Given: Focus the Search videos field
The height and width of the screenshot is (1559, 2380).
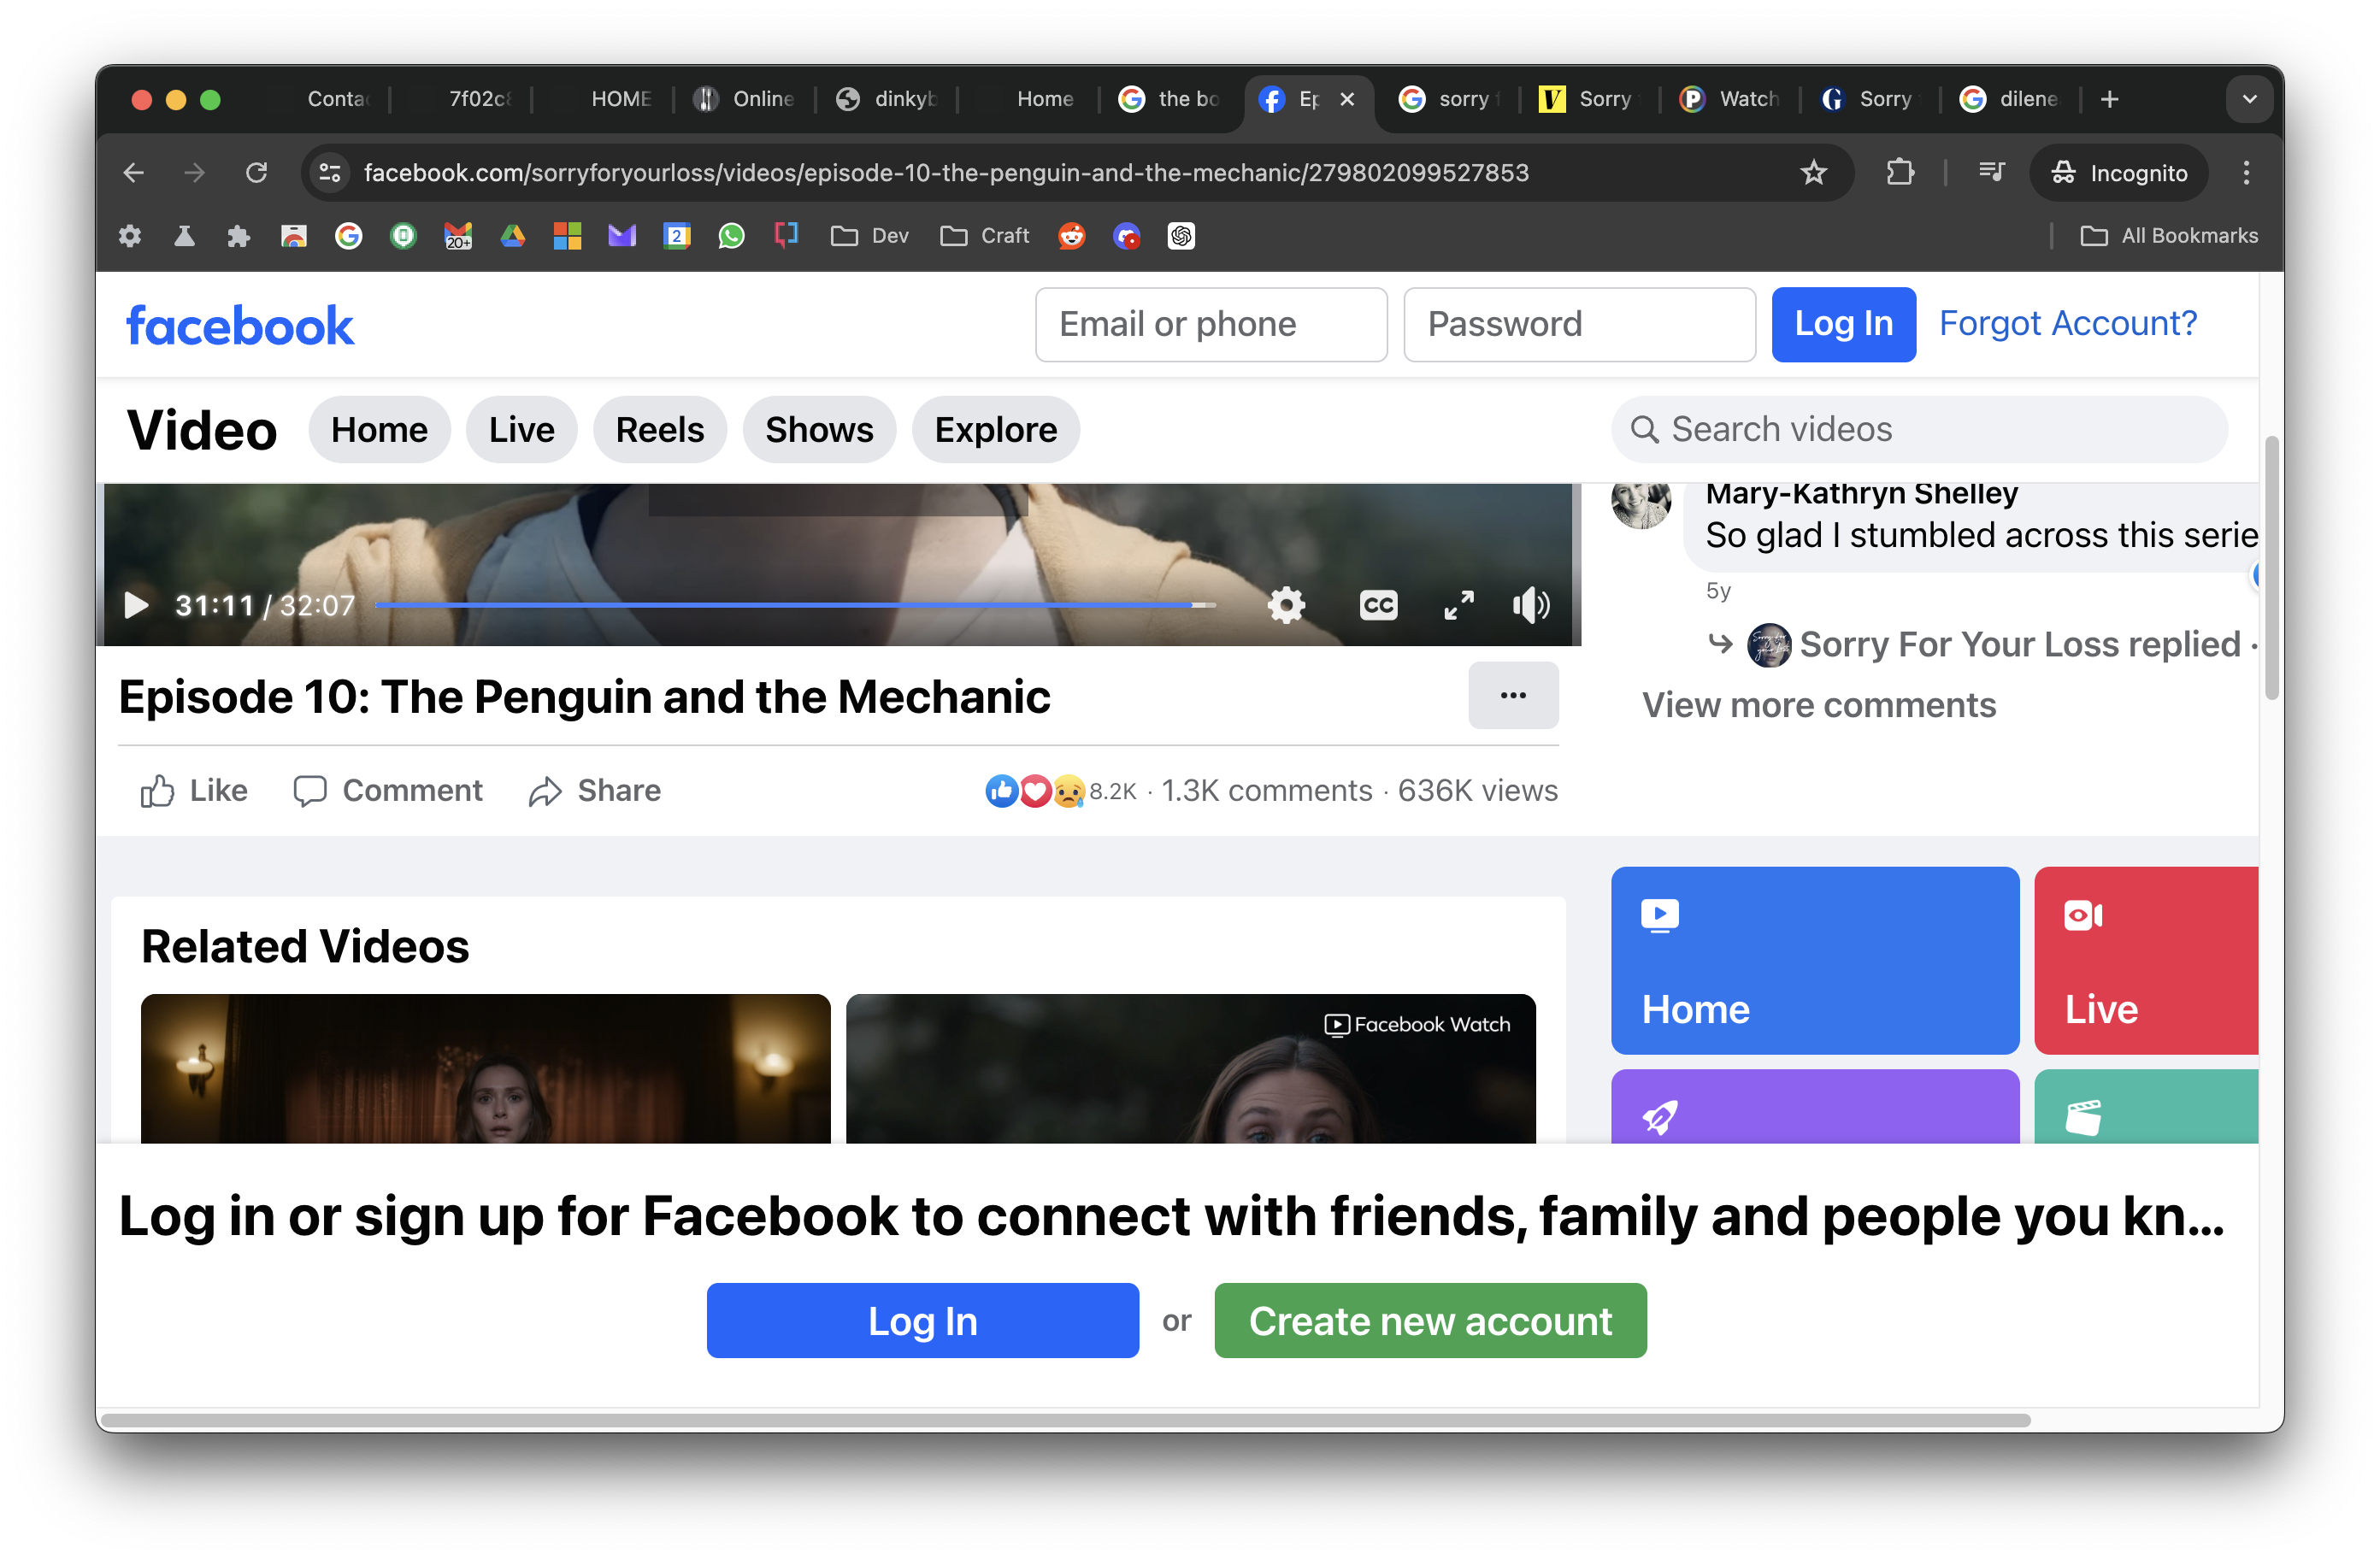Looking at the screenshot, I should point(1919,430).
